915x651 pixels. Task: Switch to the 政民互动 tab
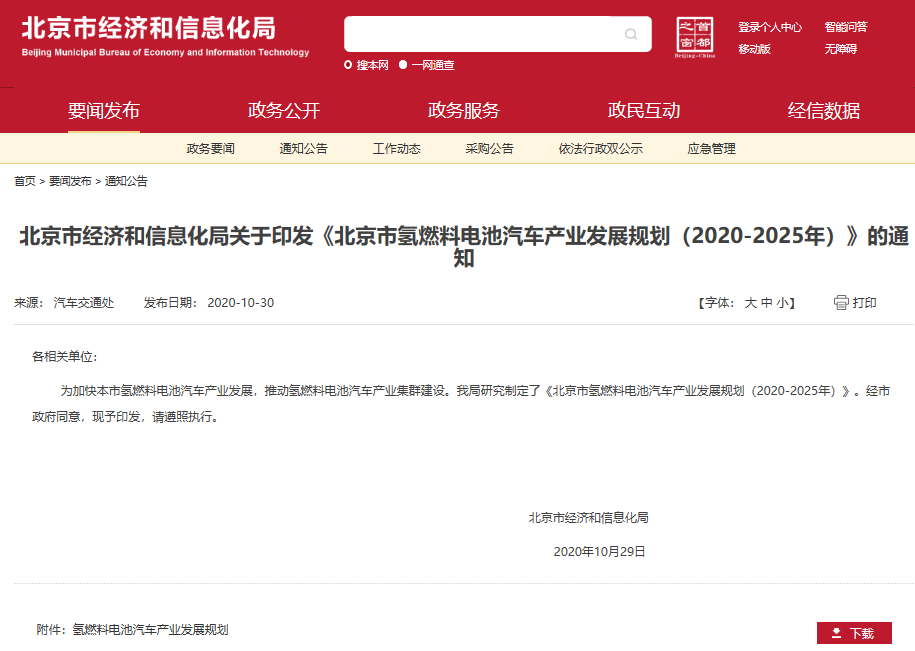pyautogui.click(x=645, y=111)
